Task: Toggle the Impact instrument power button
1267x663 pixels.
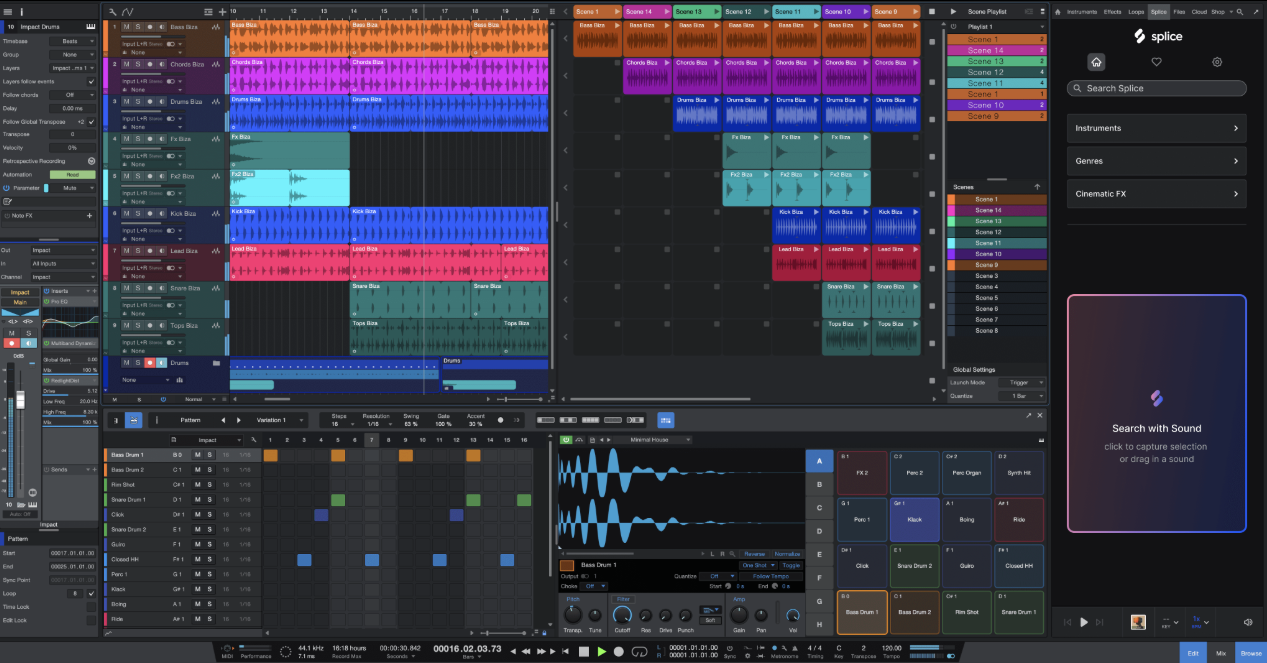Action: point(565,440)
